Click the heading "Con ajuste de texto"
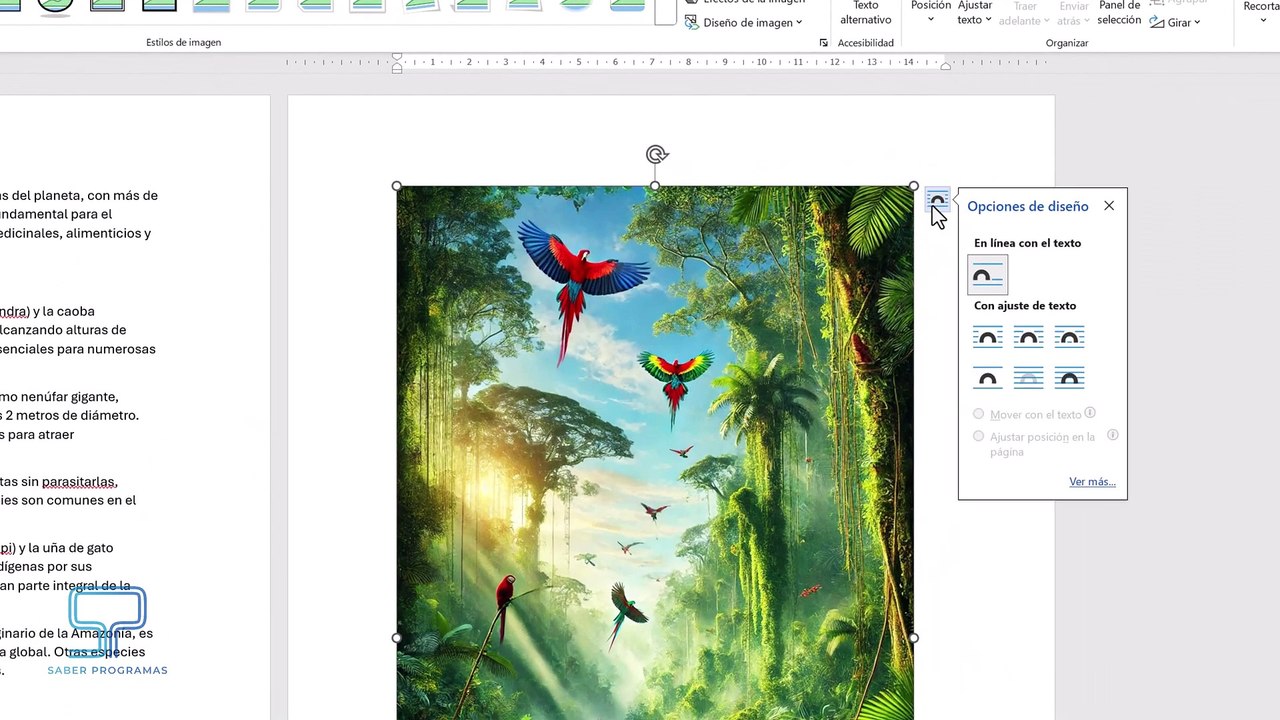Viewport: 1280px width, 720px height. 1025,306
